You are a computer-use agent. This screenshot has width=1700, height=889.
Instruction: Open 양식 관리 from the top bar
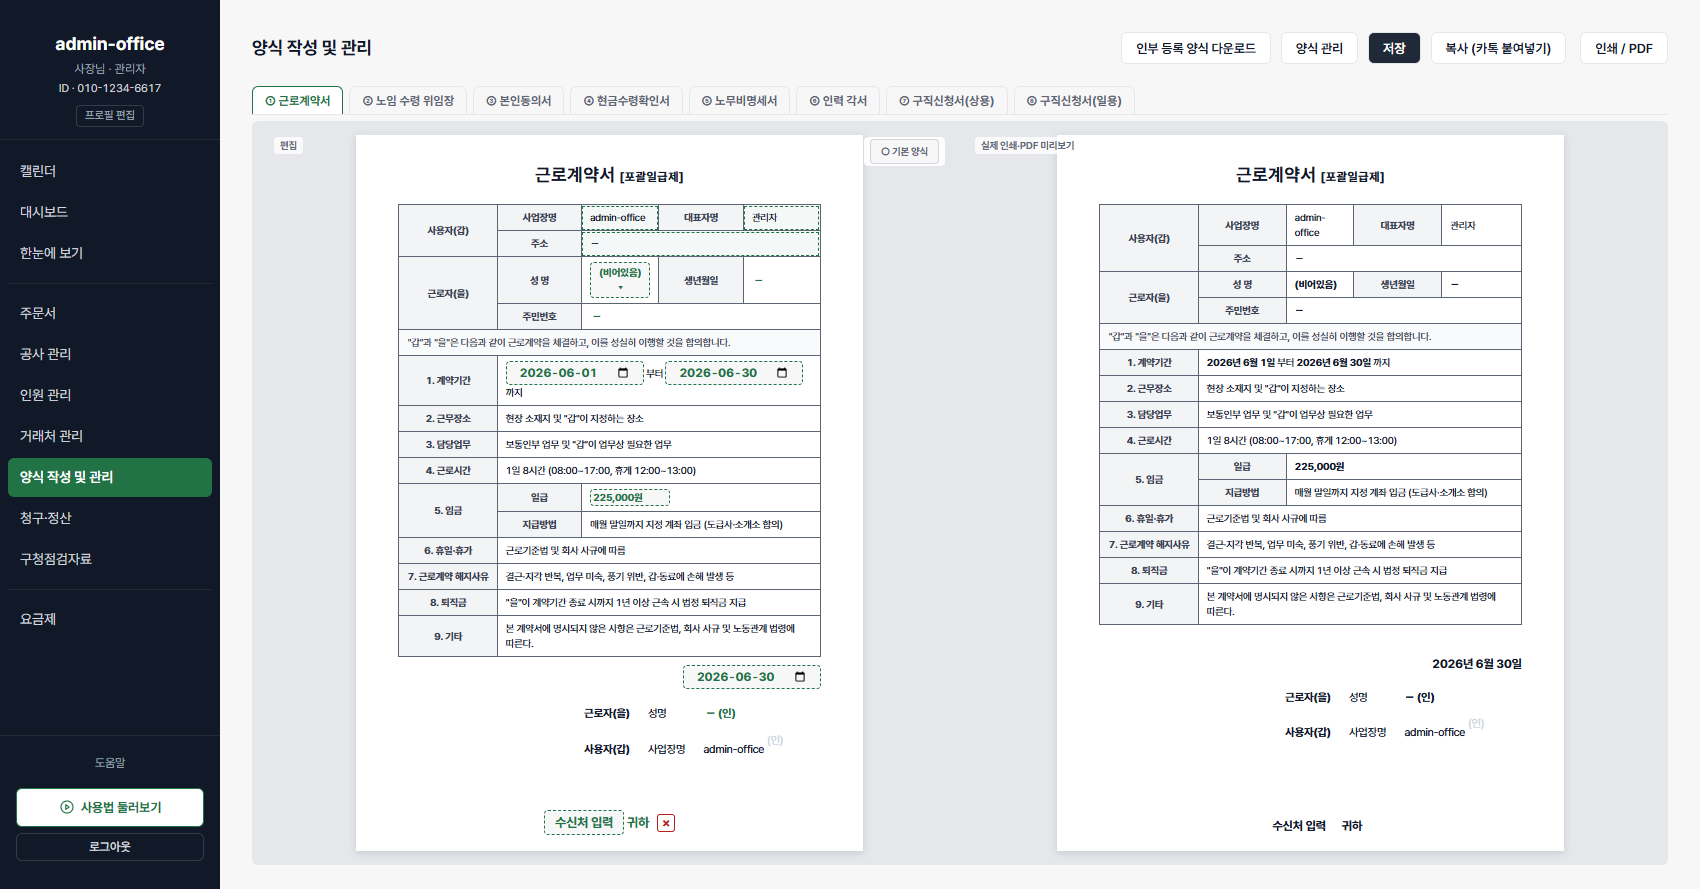point(1319,48)
